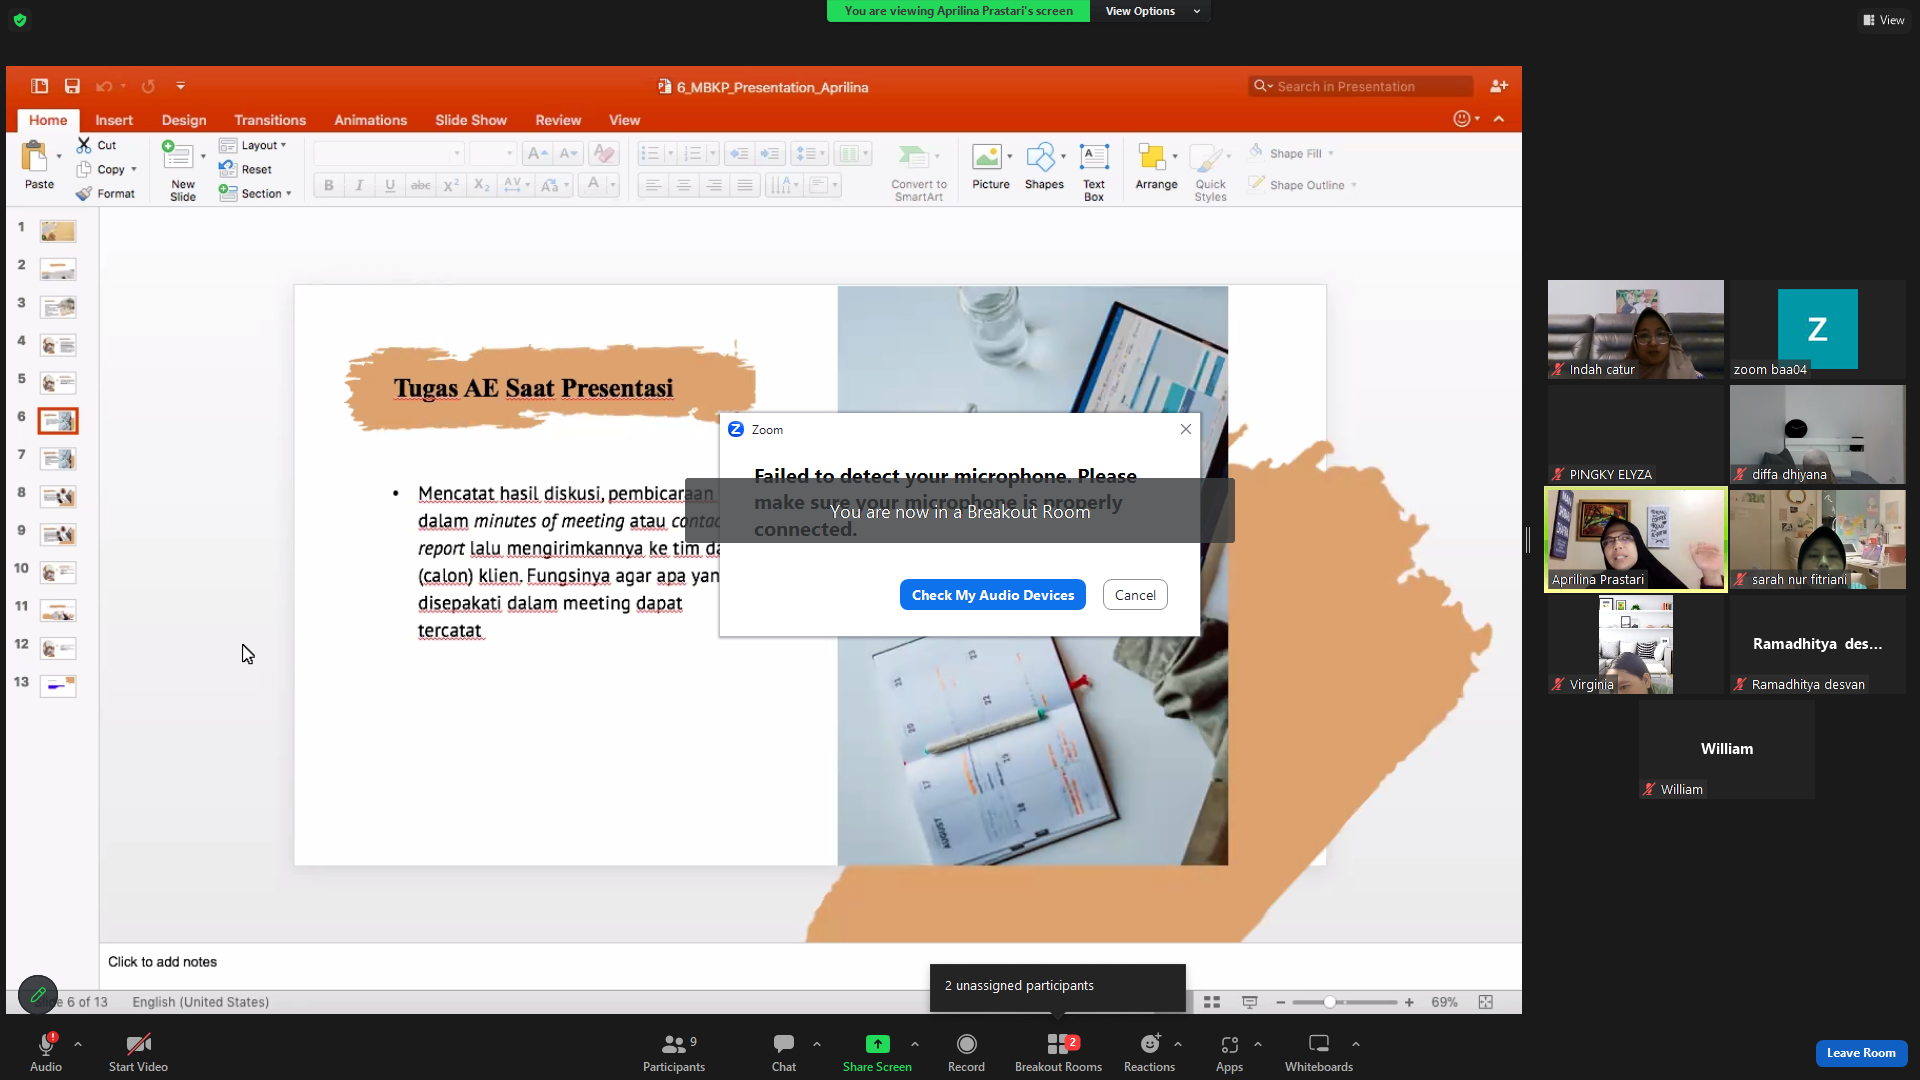Expand the Share Screen options arrow
Screen dimensions: 1920x1080
[x=915, y=1044]
